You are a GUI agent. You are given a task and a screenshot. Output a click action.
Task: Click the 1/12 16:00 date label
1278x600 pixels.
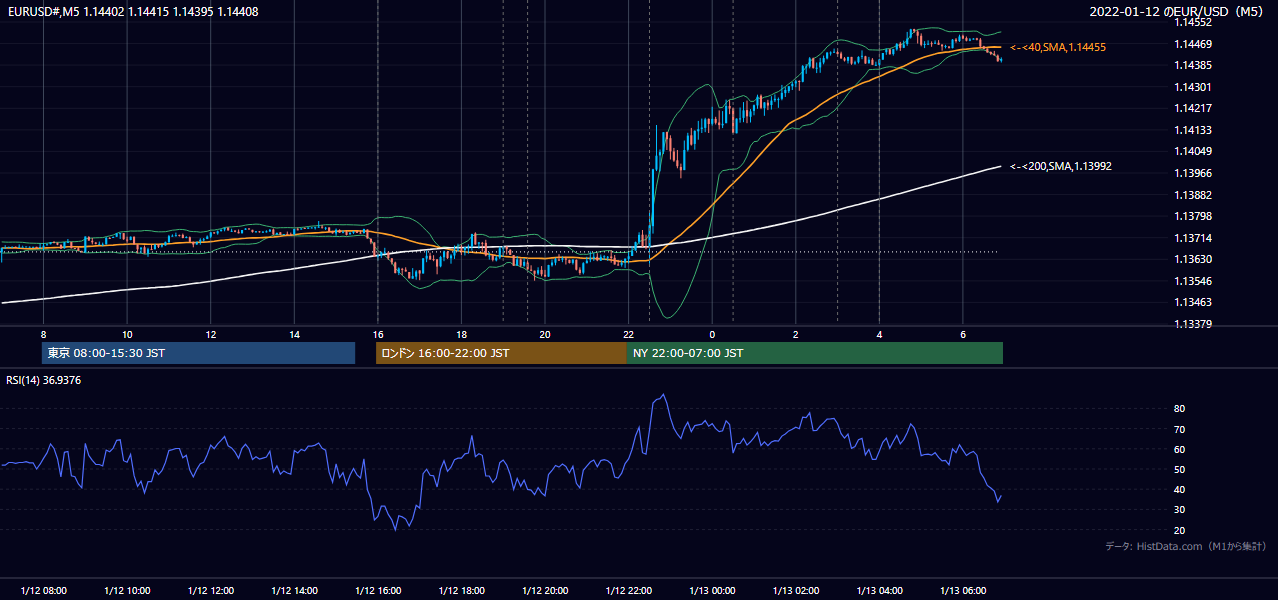378,590
